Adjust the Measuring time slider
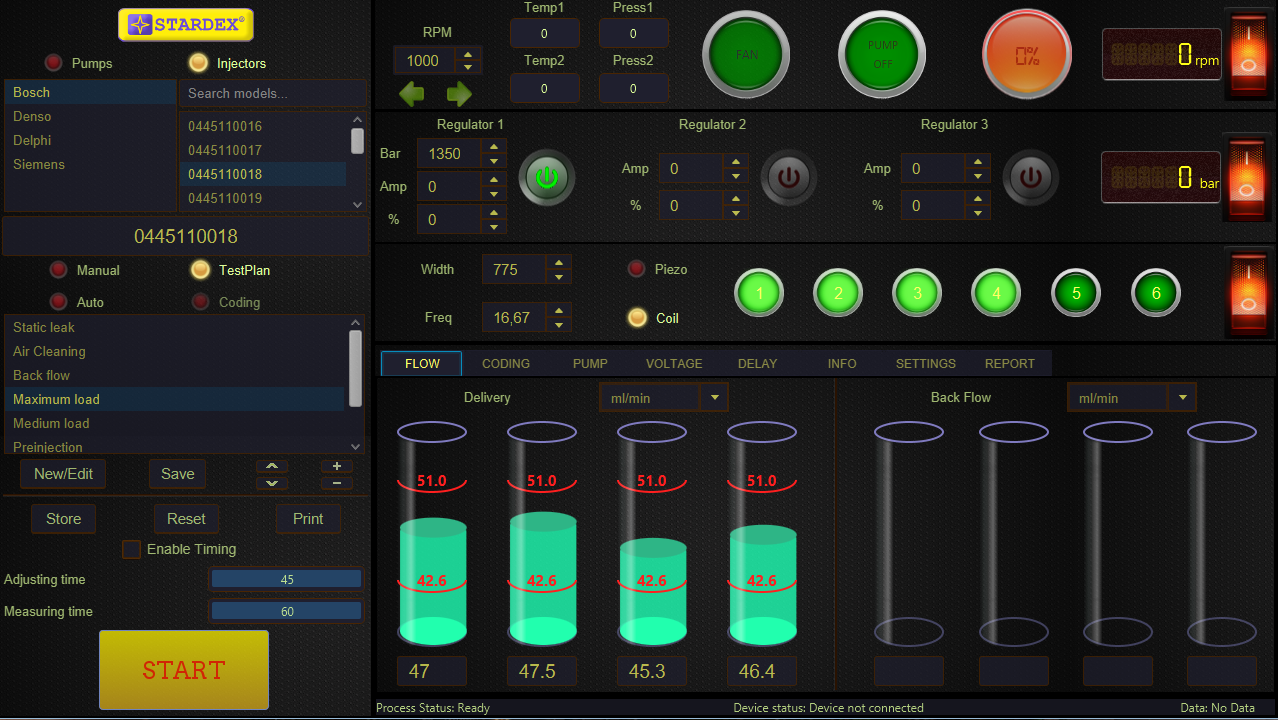 coord(286,611)
